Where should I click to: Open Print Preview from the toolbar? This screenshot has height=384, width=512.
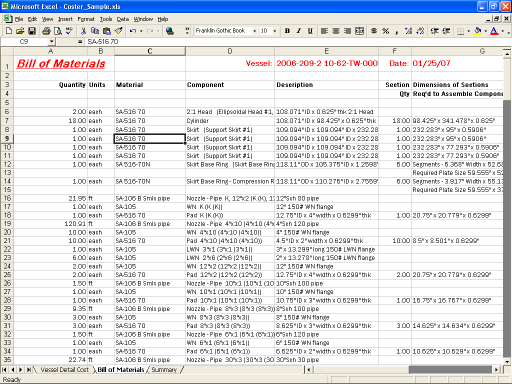point(58,31)
